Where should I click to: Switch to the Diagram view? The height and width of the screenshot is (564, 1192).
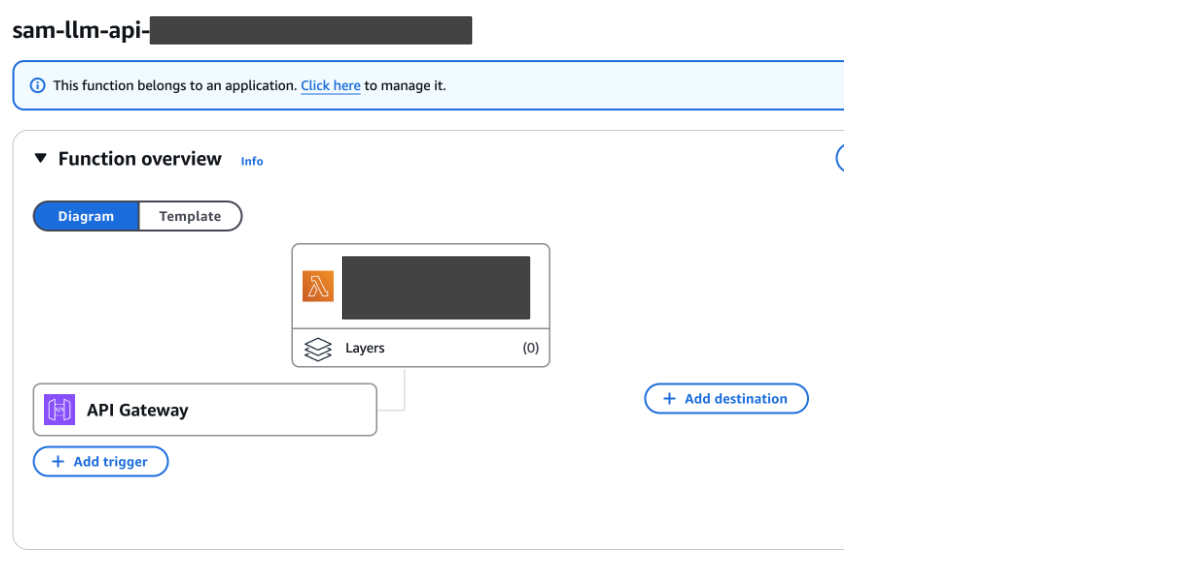[86, 216]
